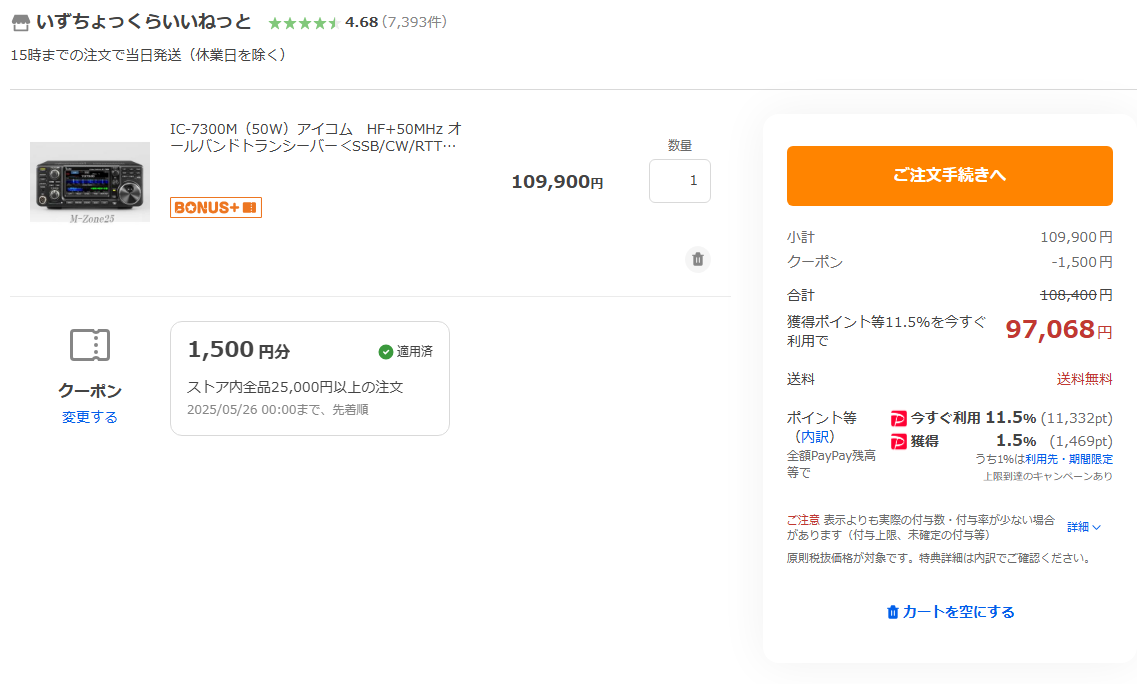This screenshot has height=684, width=1137.
Task: Click the trash icon to delete IC-7300M item
Action: (x=698, y=259)
